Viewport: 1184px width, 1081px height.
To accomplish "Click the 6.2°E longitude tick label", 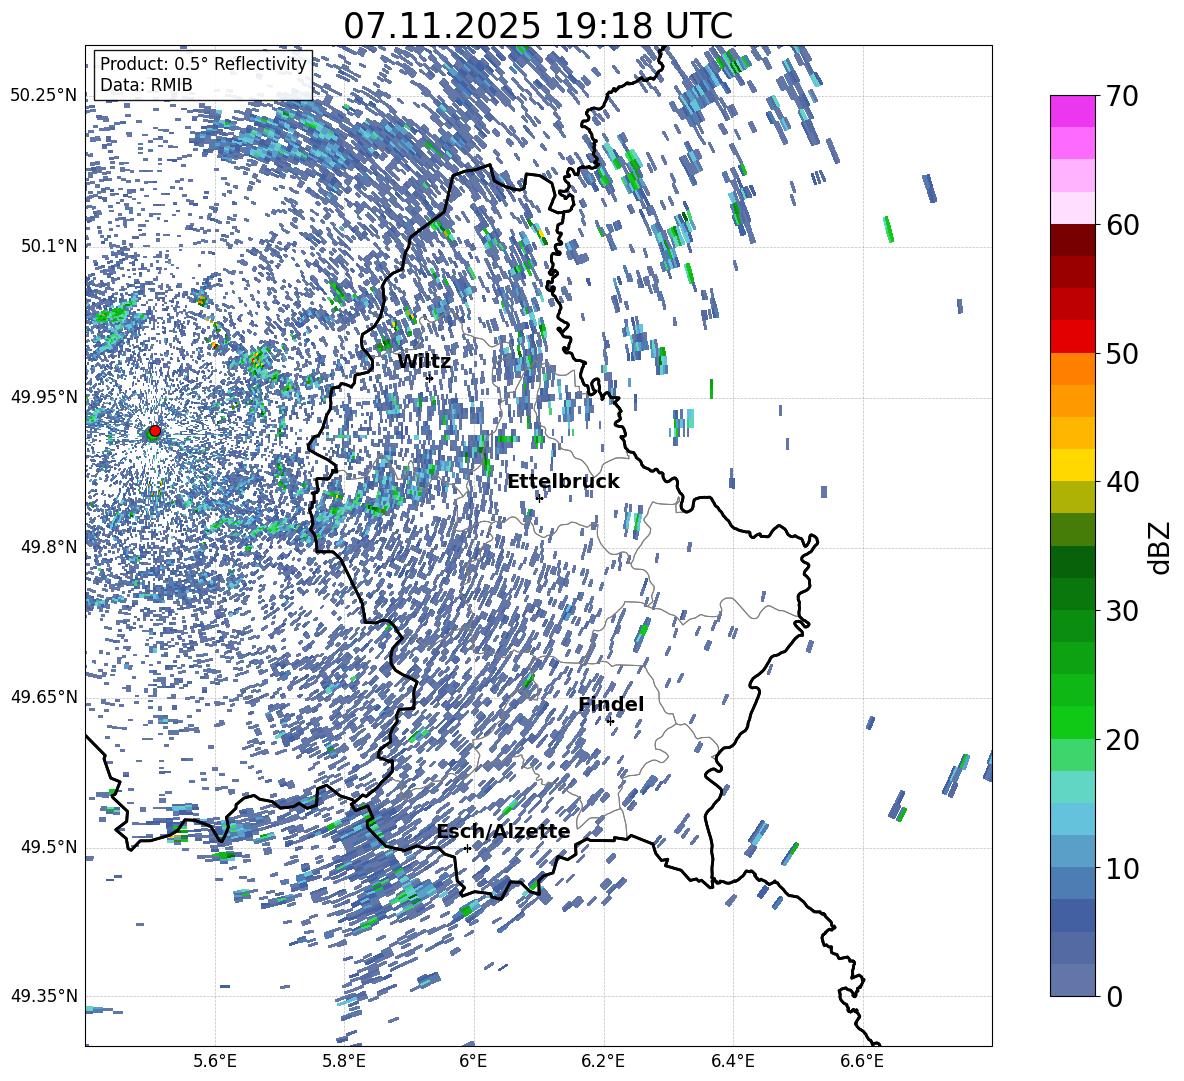I will click(x=603, y=1060).
